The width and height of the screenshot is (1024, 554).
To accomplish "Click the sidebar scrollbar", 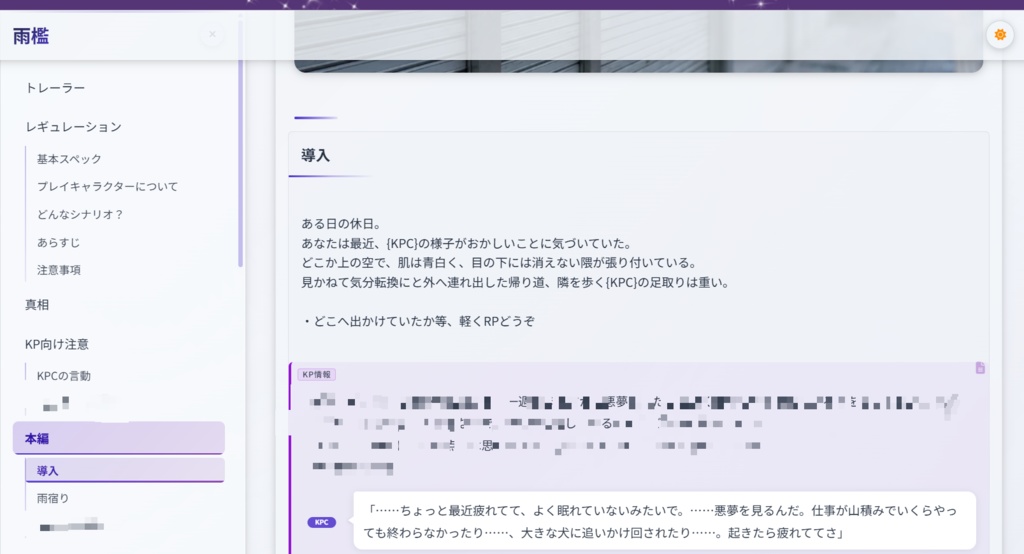I will [x=240, y=144].
